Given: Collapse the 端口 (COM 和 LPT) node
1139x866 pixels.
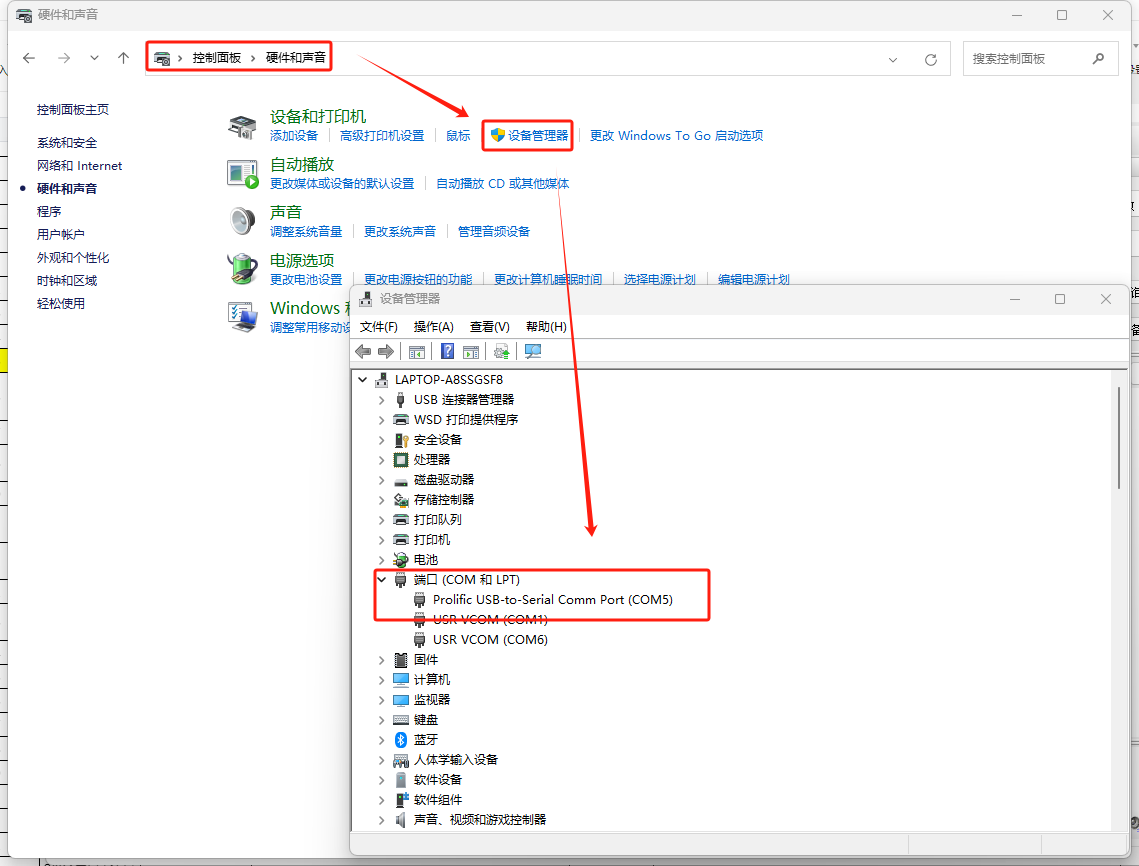Looking at the screenshot, I should pos(381,580).
